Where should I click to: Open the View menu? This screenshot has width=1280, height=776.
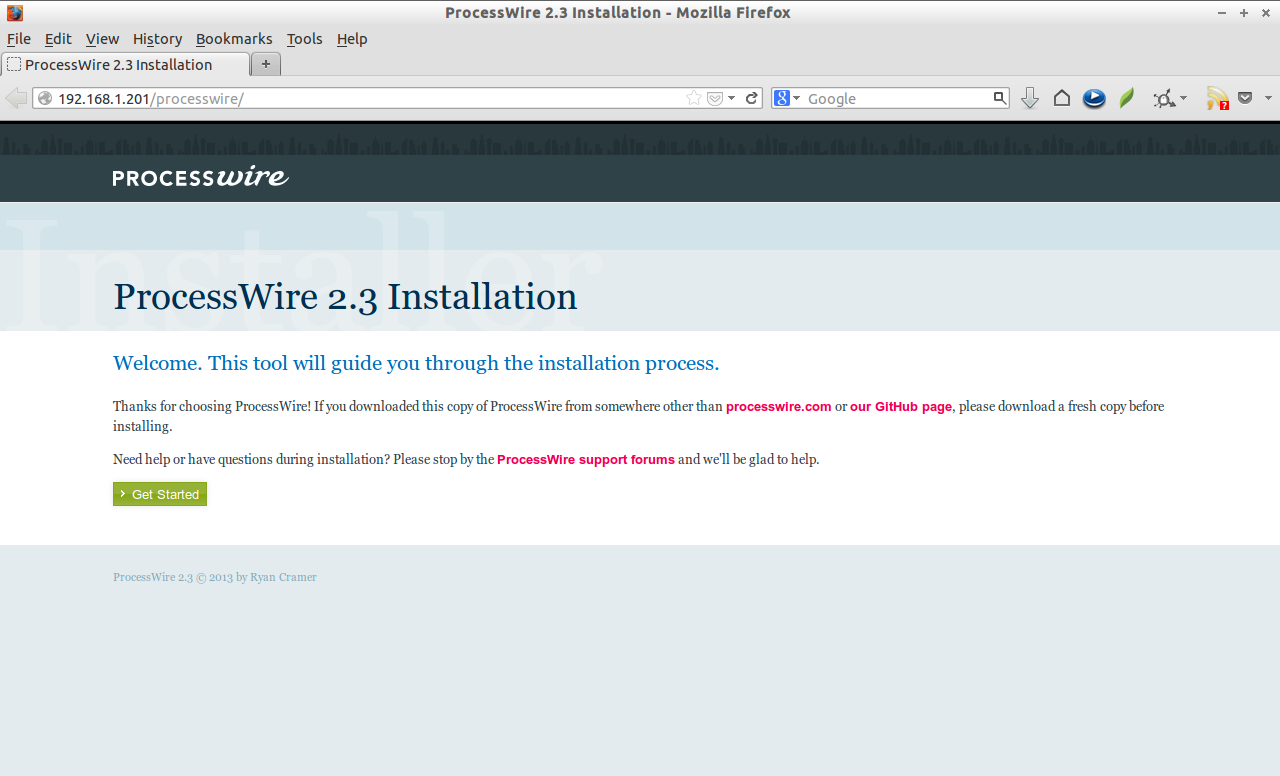tap(102, 39)
